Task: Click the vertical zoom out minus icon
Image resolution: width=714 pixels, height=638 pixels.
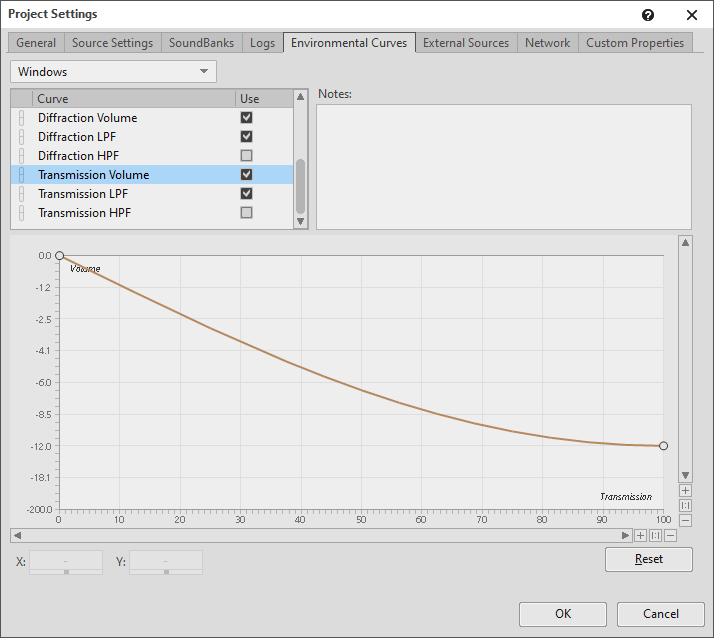Action: (685, 520)
